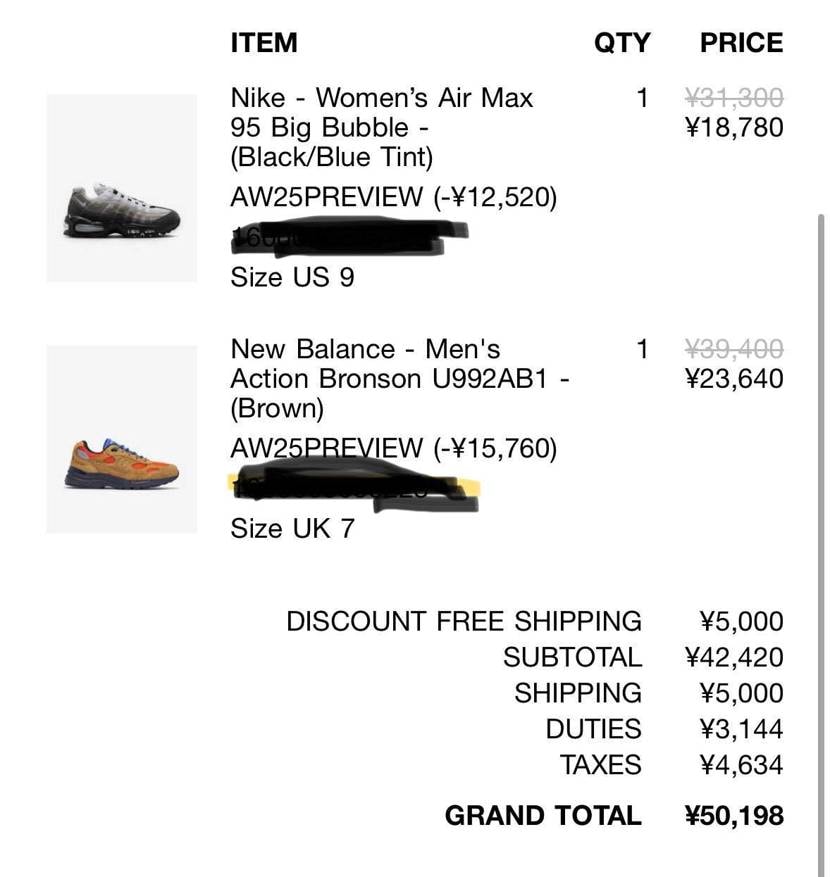Click the SUBTOTAL amount ¥42,420

[734, 657]
